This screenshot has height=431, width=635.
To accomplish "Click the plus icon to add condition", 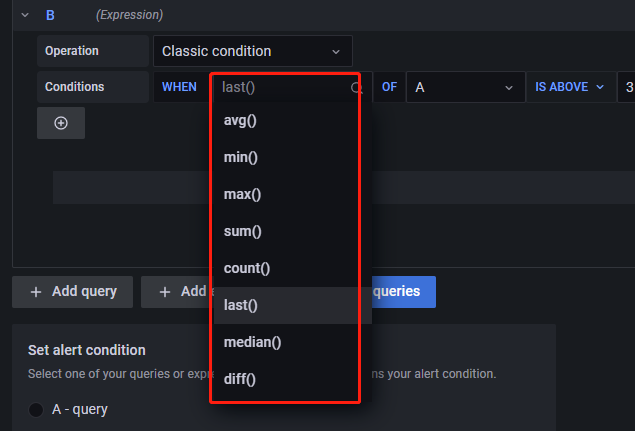I will [61, 123].
